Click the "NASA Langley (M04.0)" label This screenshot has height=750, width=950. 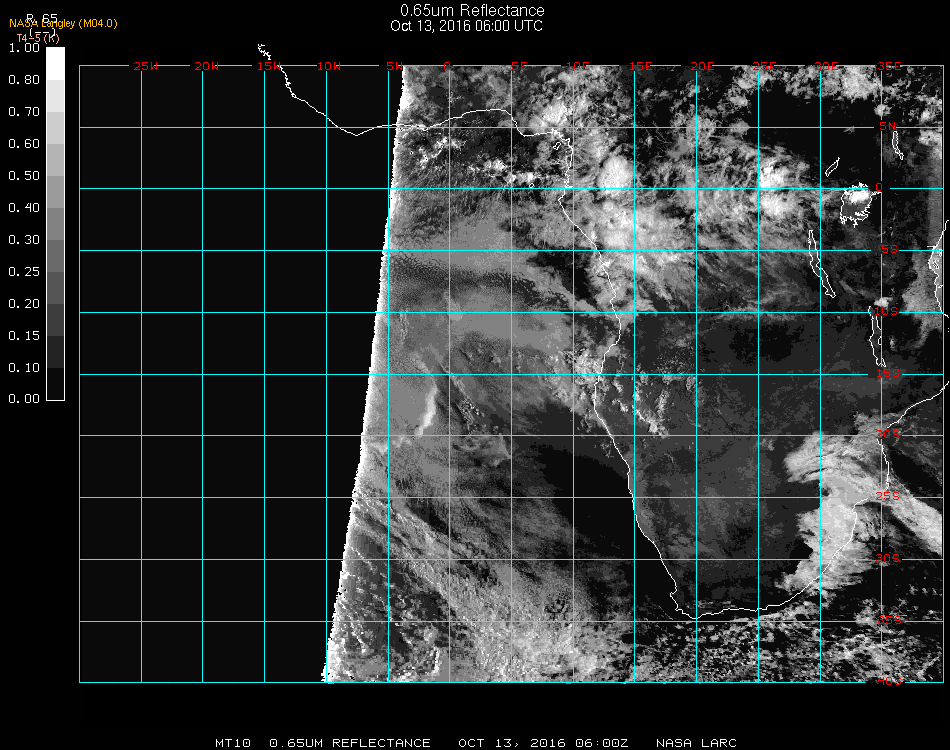tap(63, 24)
